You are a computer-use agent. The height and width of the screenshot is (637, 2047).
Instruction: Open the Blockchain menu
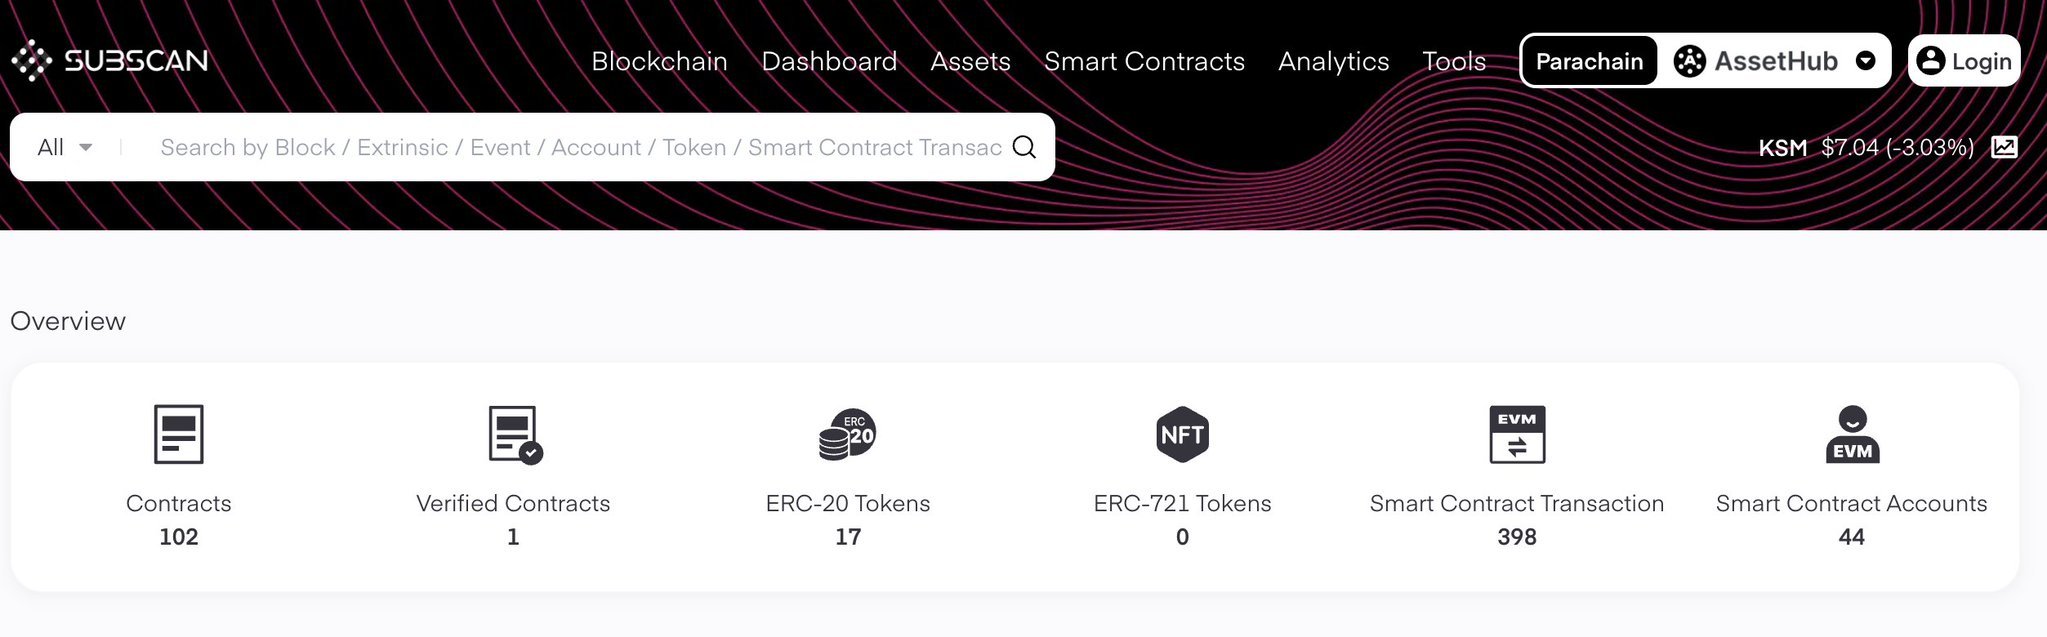659,61
